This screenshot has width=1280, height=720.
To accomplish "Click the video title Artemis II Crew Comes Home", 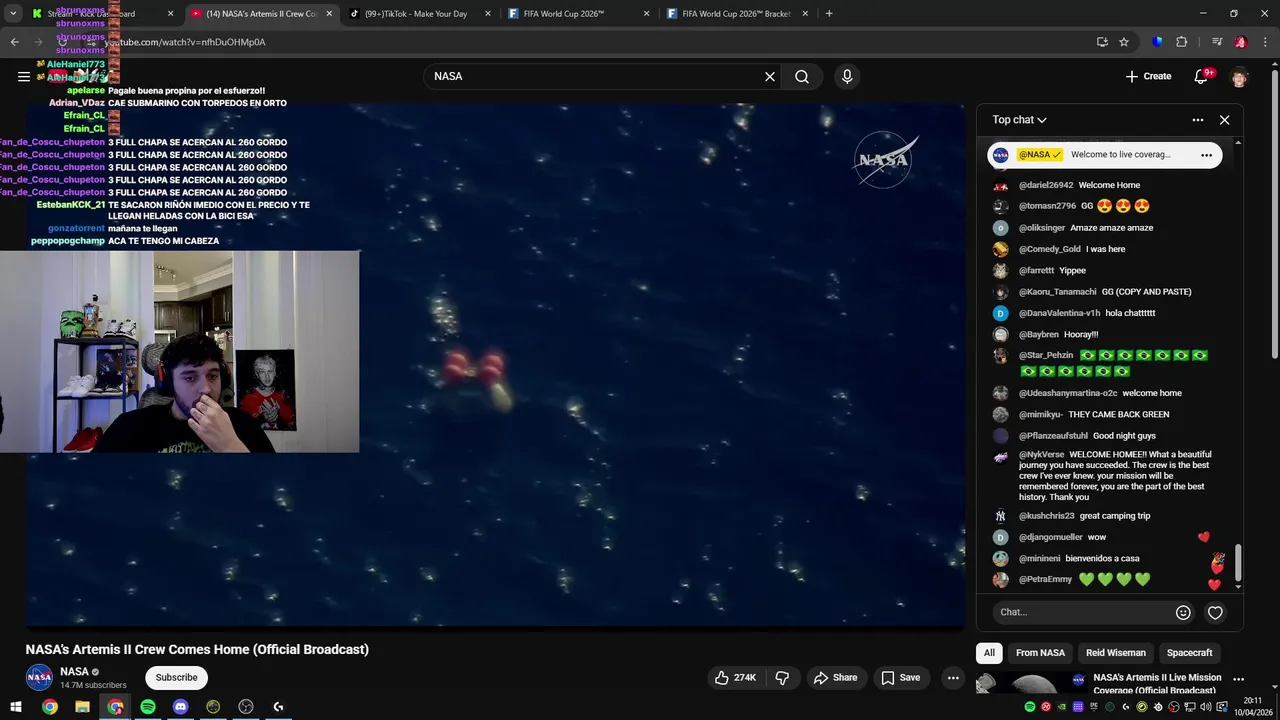I will click(197, 650).
